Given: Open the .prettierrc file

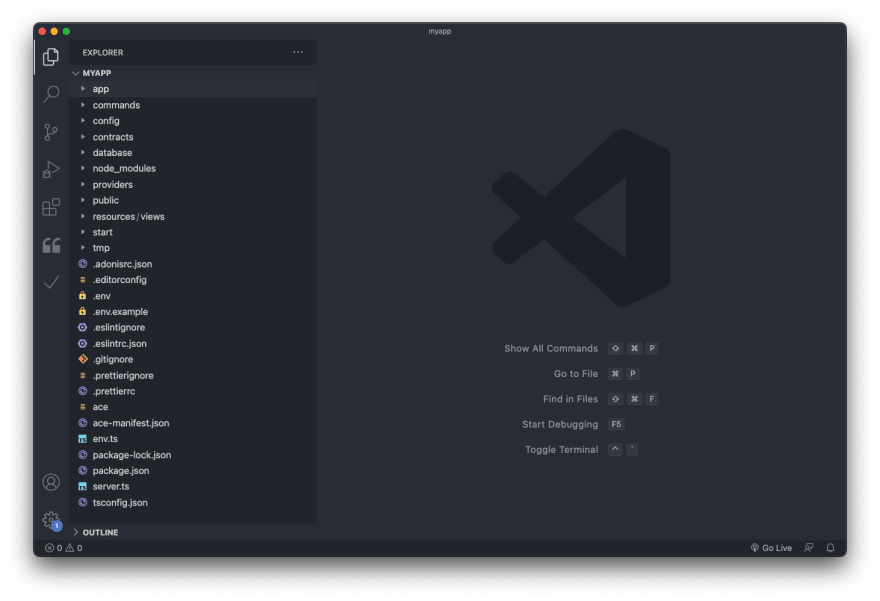Looking at the screenshot, I should click(x=192, y=391).
